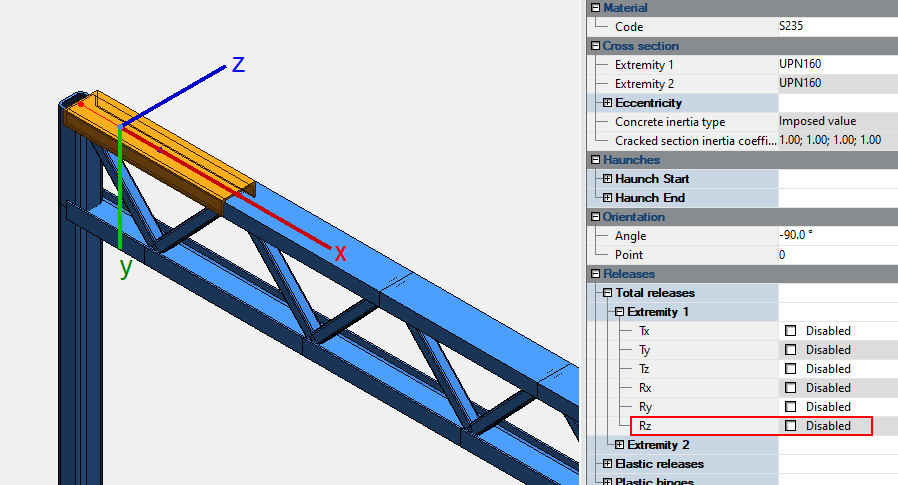
Task: Collapse the Material section header
Action: pos(595,8)
